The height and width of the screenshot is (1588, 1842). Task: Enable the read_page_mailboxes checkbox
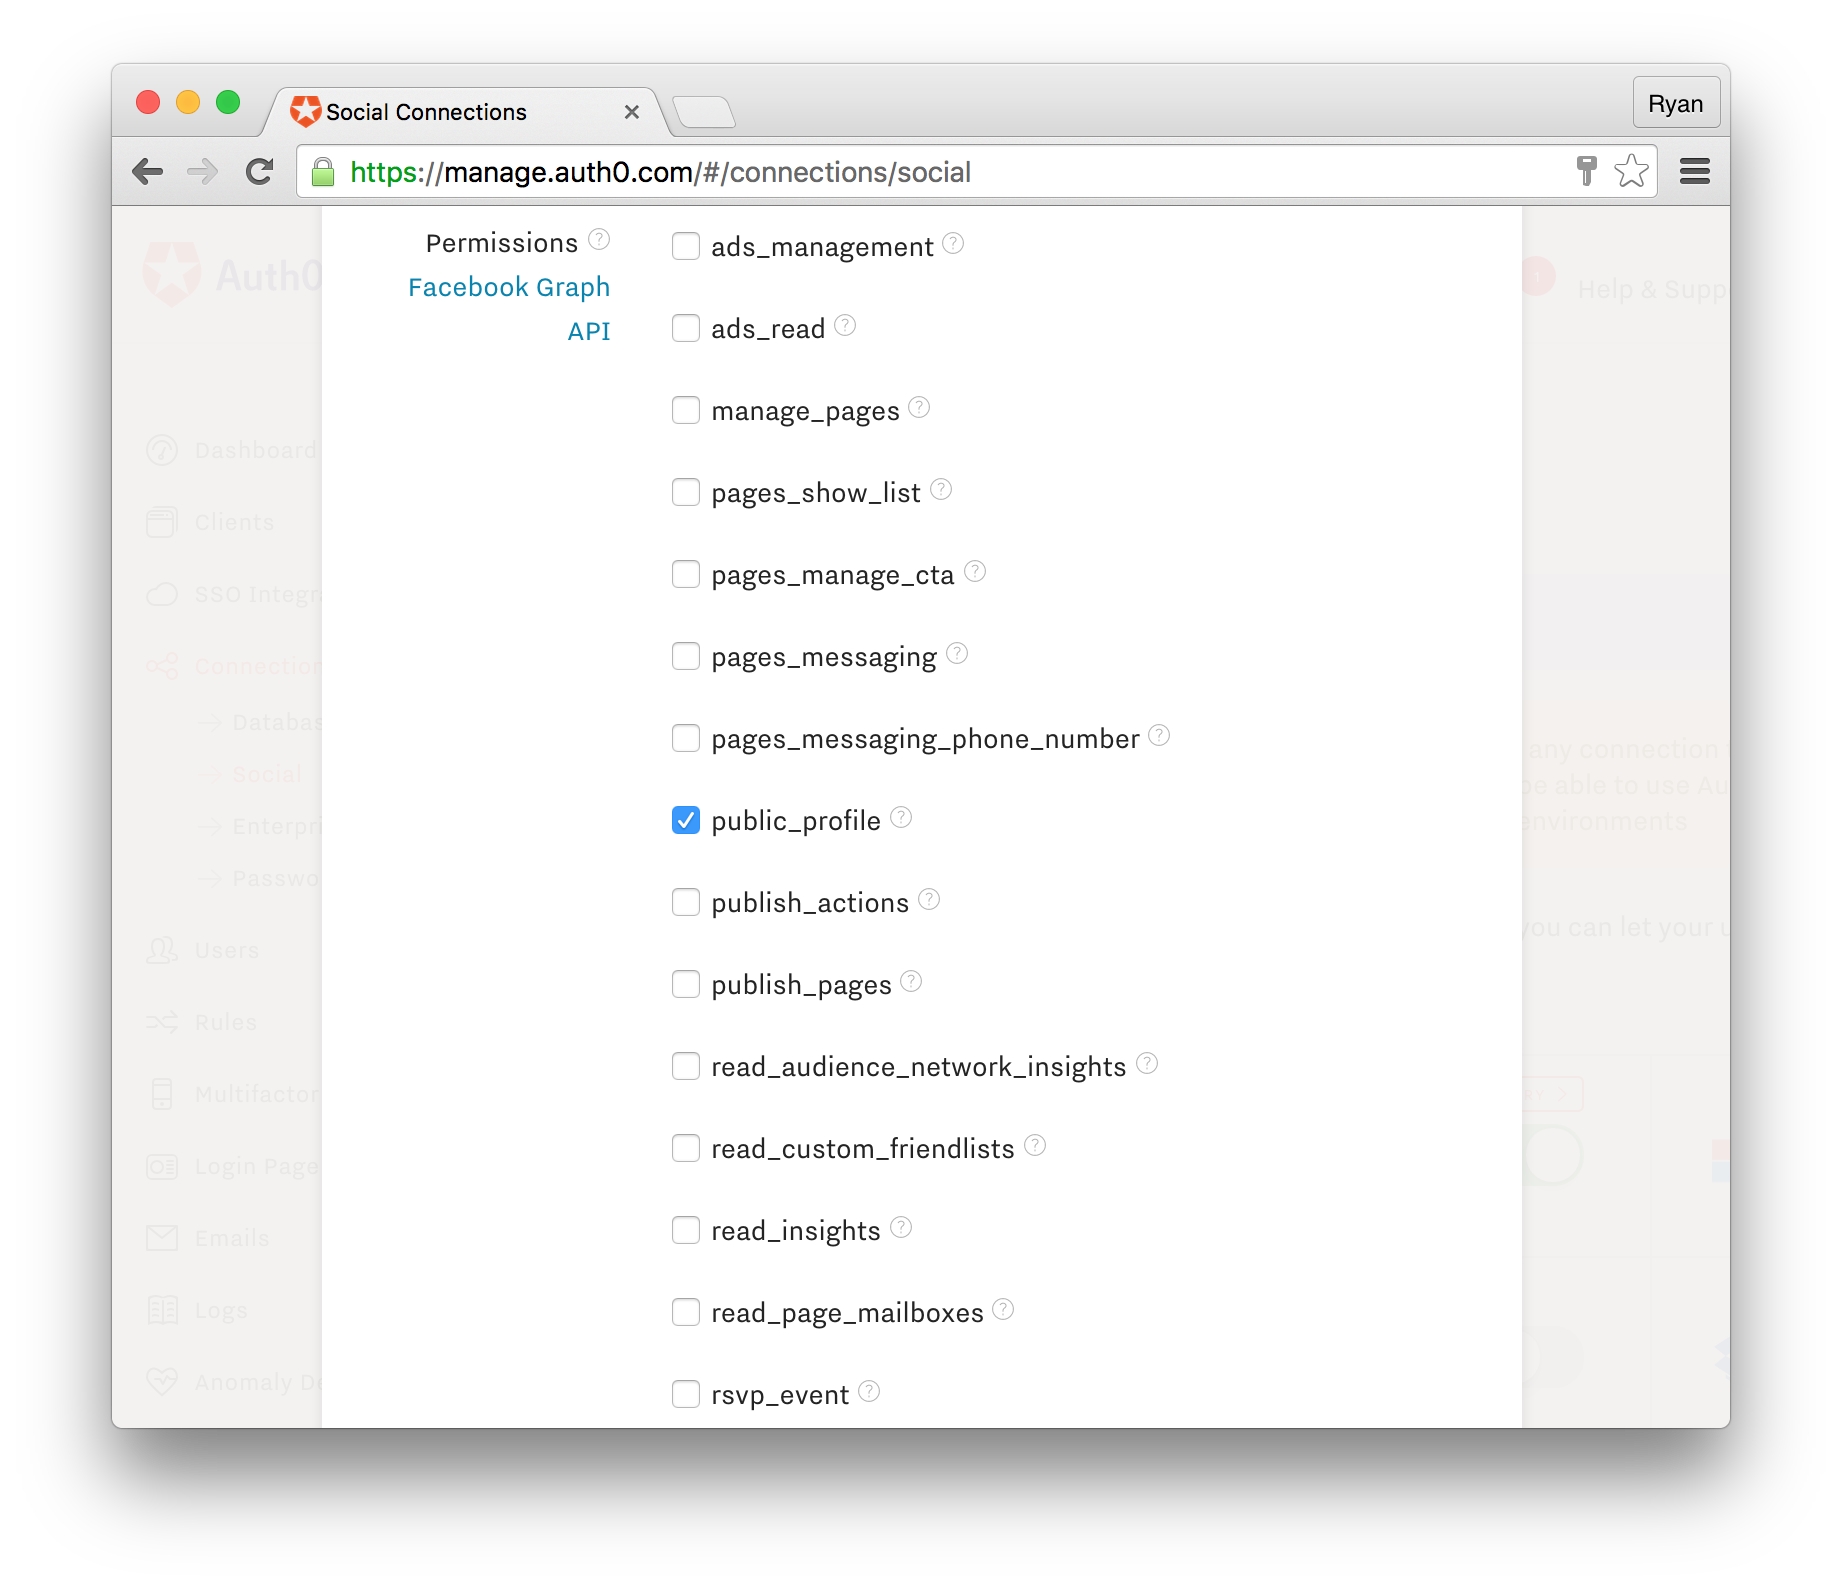pos(686,1312)
